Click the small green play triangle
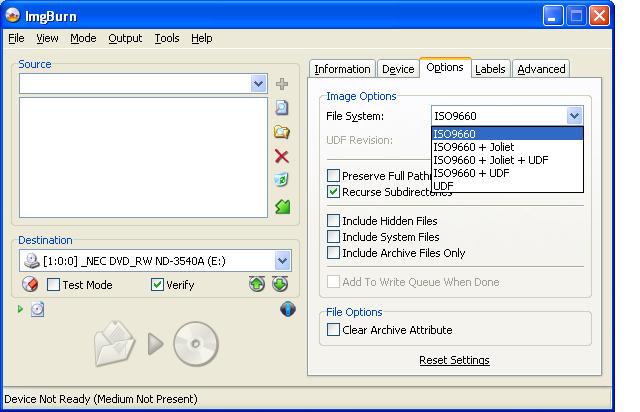 (x=20, y=310)
